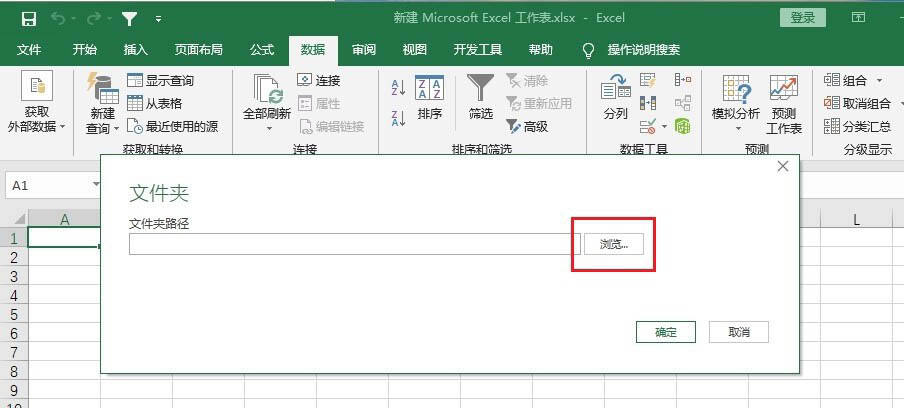The width and height of the screenshot is (904, 408).
Task: Open the 获取外部数据 dropdown
Action: [36, 103]
